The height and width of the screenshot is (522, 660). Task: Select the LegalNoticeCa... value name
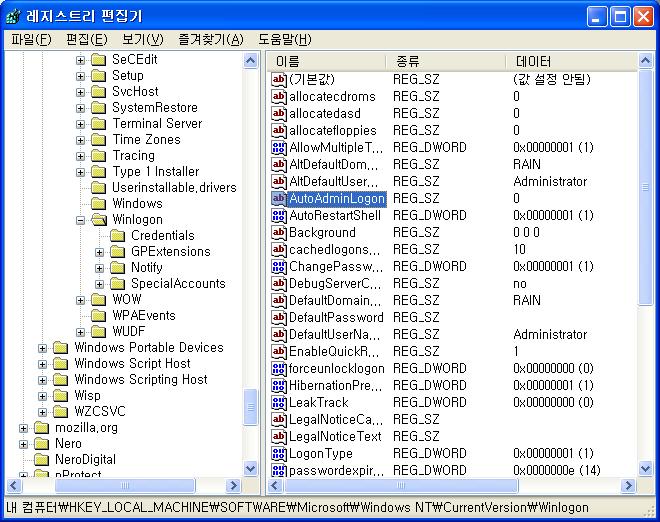click(336, 420)
